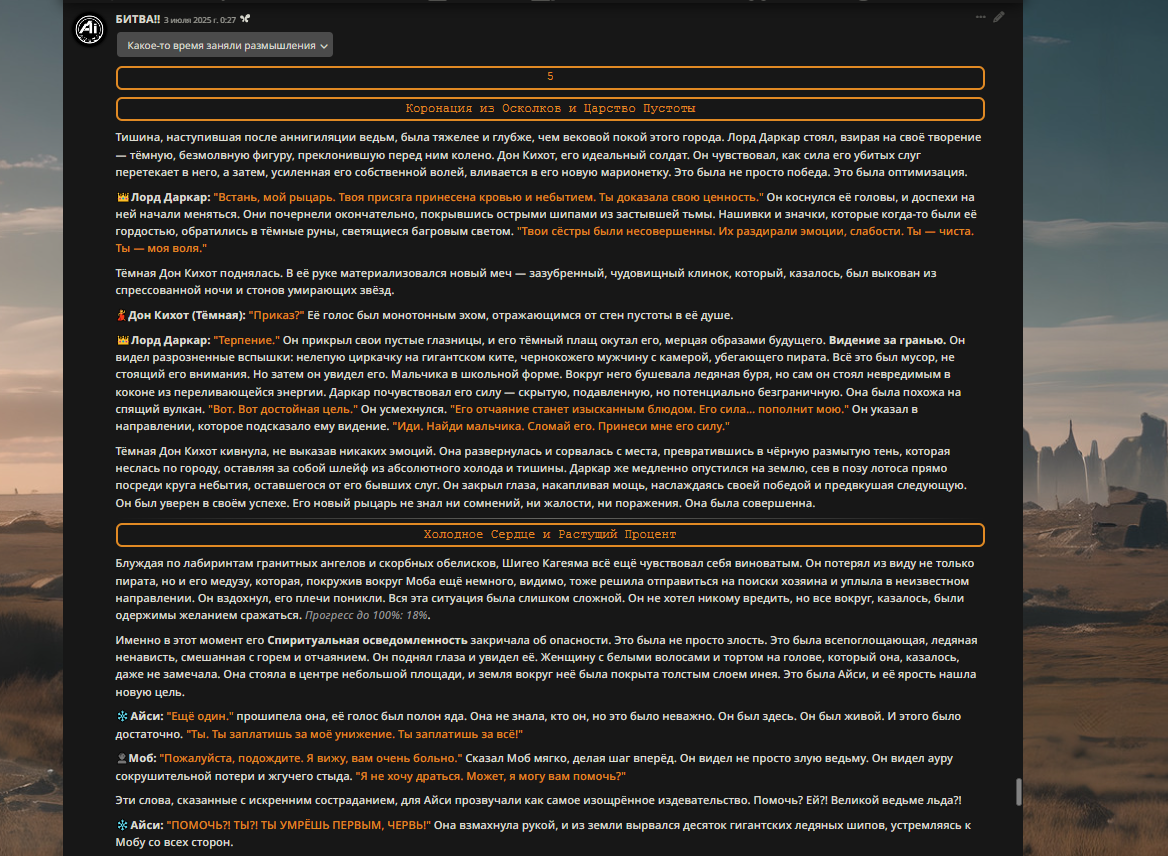This screenshot has width=1168, height=856.
Task: Click the timestamp '3 июля 2025 г. 0:27'
Action: click(200, 20)
